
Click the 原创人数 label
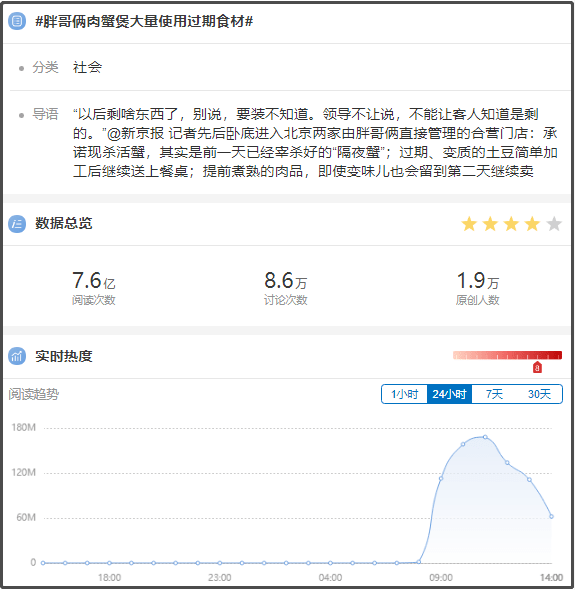coord(478,300)
